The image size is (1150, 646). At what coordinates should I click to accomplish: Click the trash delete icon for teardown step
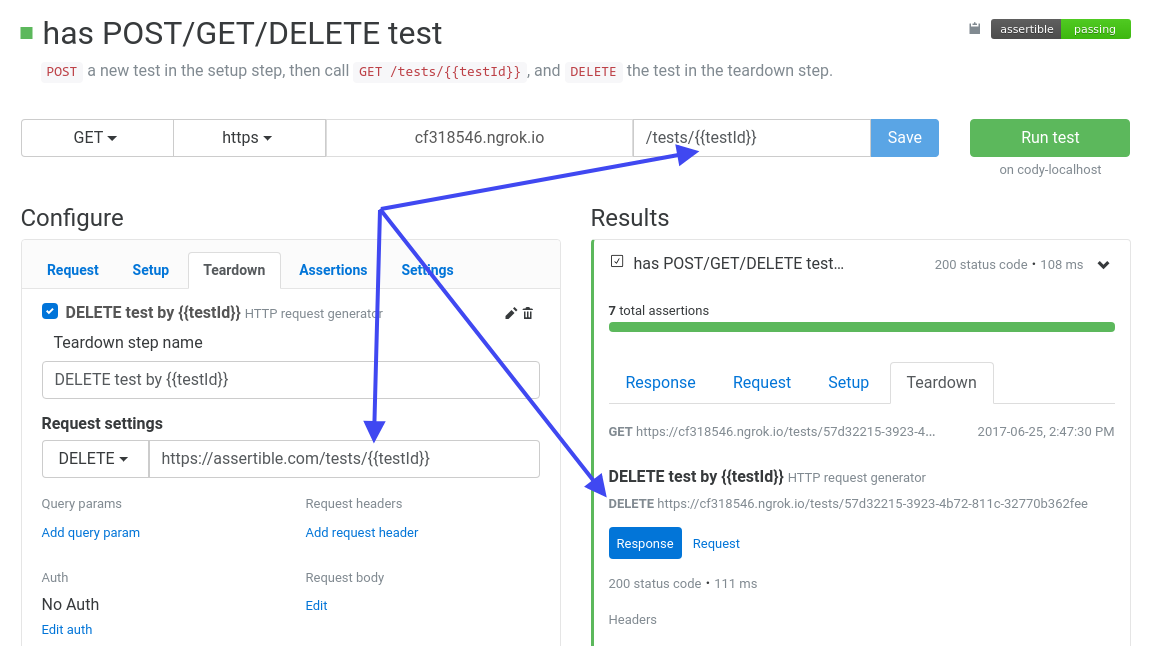pyautogui.click(x=528, y=313)
